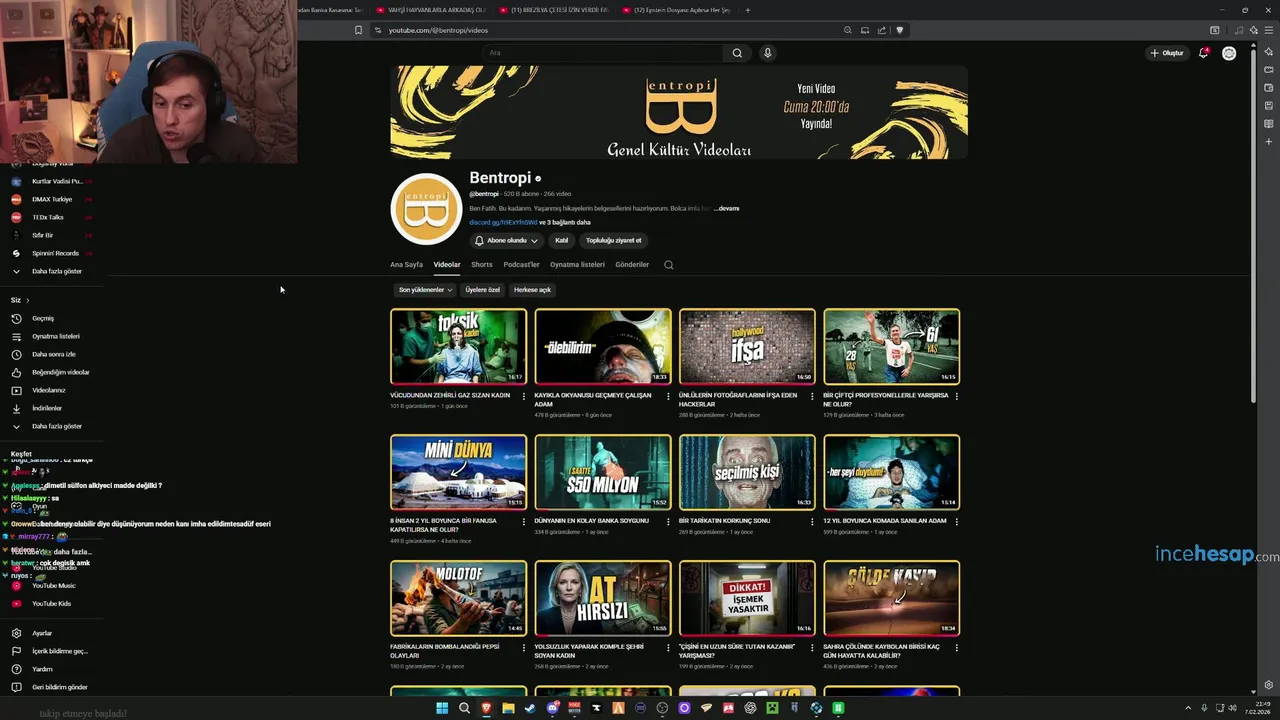Expand Daha fazla göster below Spinnin' Records
Image resolution: width=1280 pixels, height=720 pixels.
[57, 271]
